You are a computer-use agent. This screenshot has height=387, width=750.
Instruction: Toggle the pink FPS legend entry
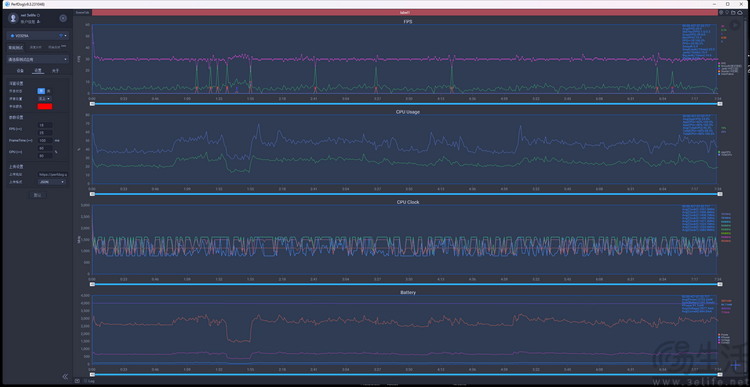722,63
